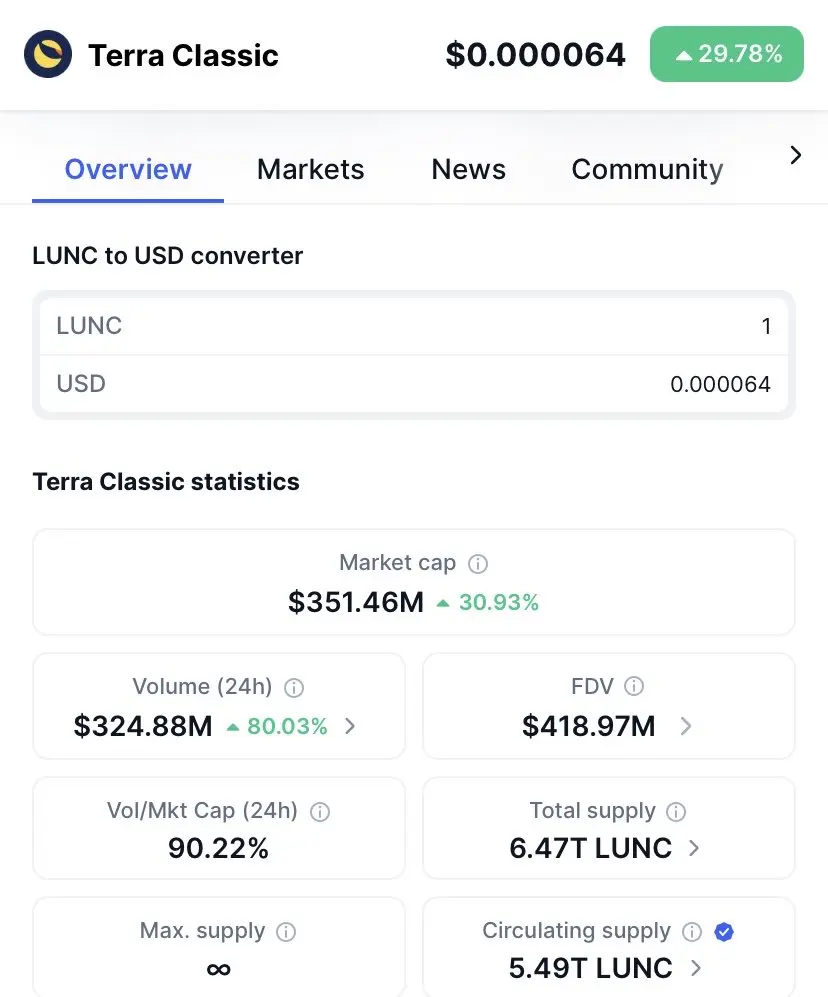Click the Terra Classic statistics heading
Screen dimensions: 828x997
click(x=166, y=482)
